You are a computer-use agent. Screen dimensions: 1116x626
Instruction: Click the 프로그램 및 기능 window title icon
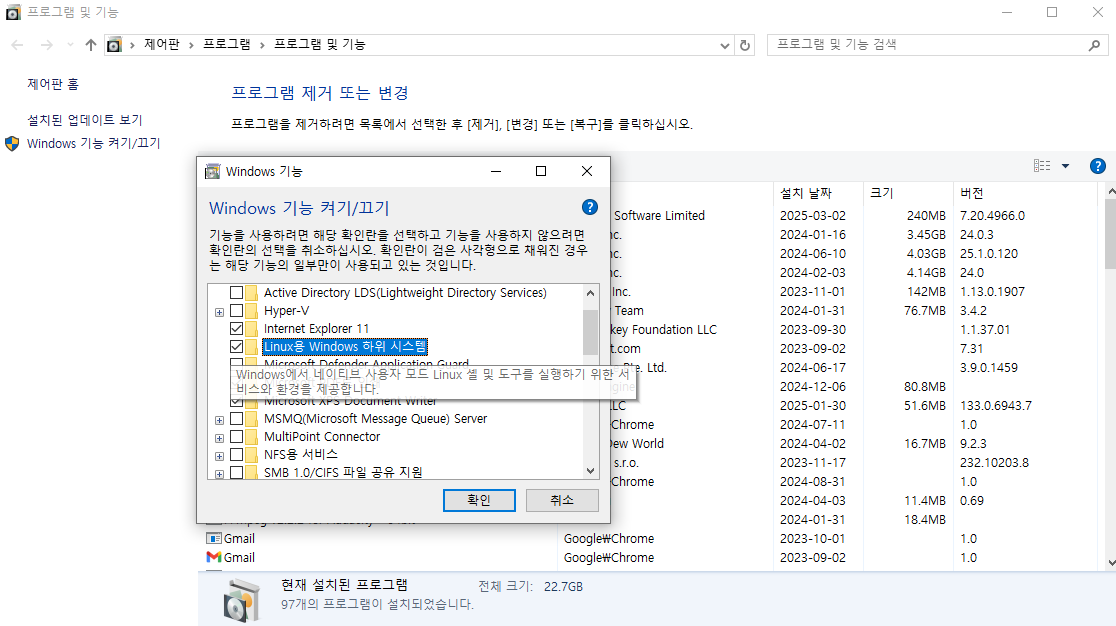(13, 12)
